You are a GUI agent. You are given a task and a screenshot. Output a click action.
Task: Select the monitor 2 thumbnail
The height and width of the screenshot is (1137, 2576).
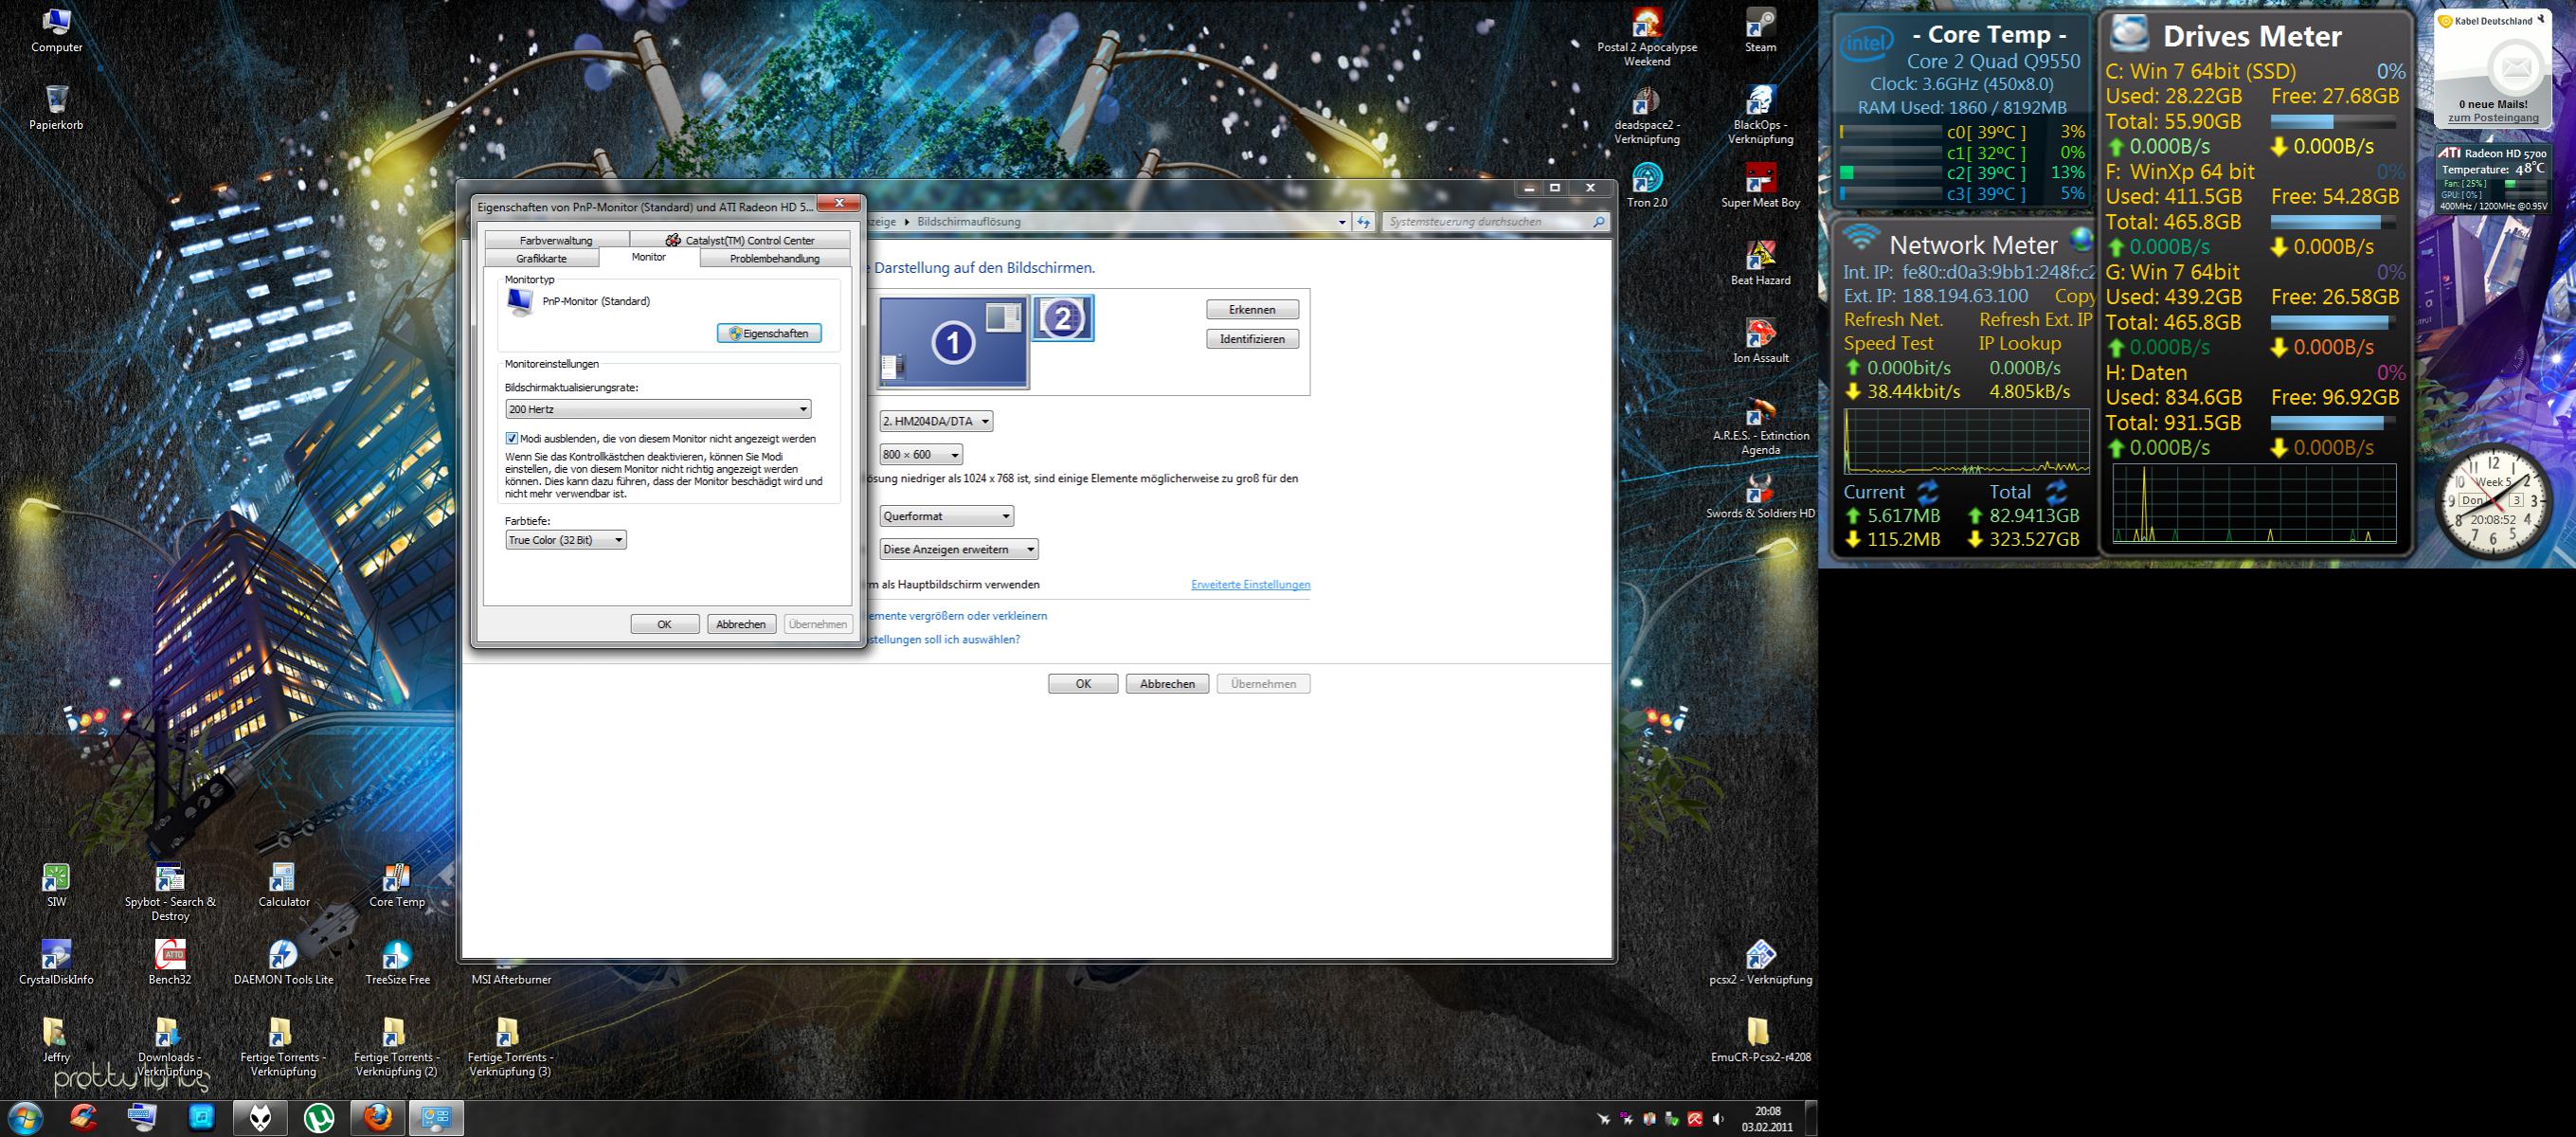[1062, 318]
